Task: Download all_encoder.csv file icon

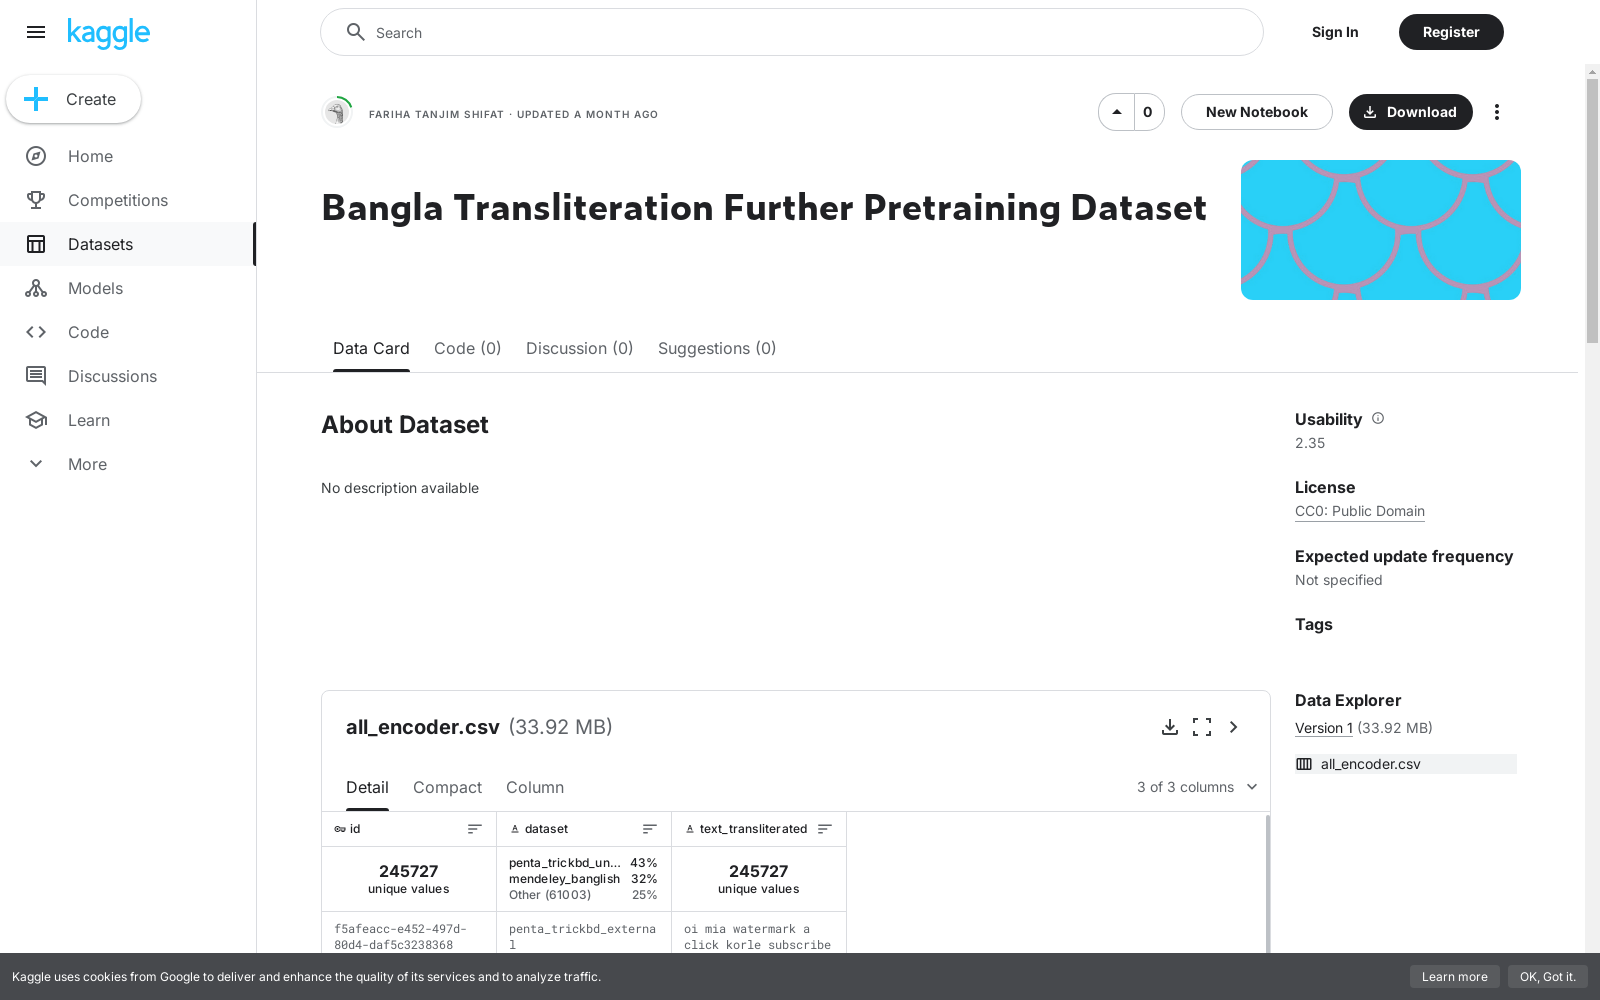Action: [1170, 727]
